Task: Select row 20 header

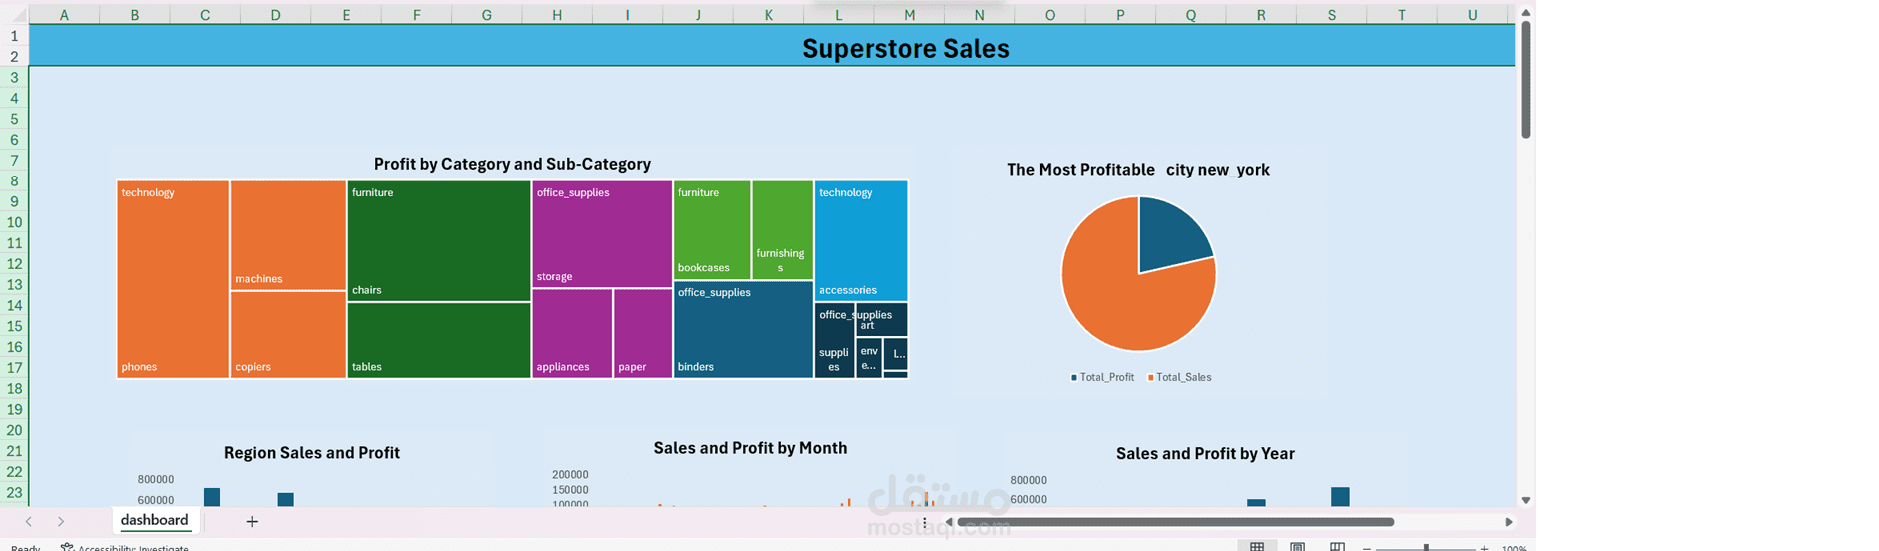Action: coord(14,430)
